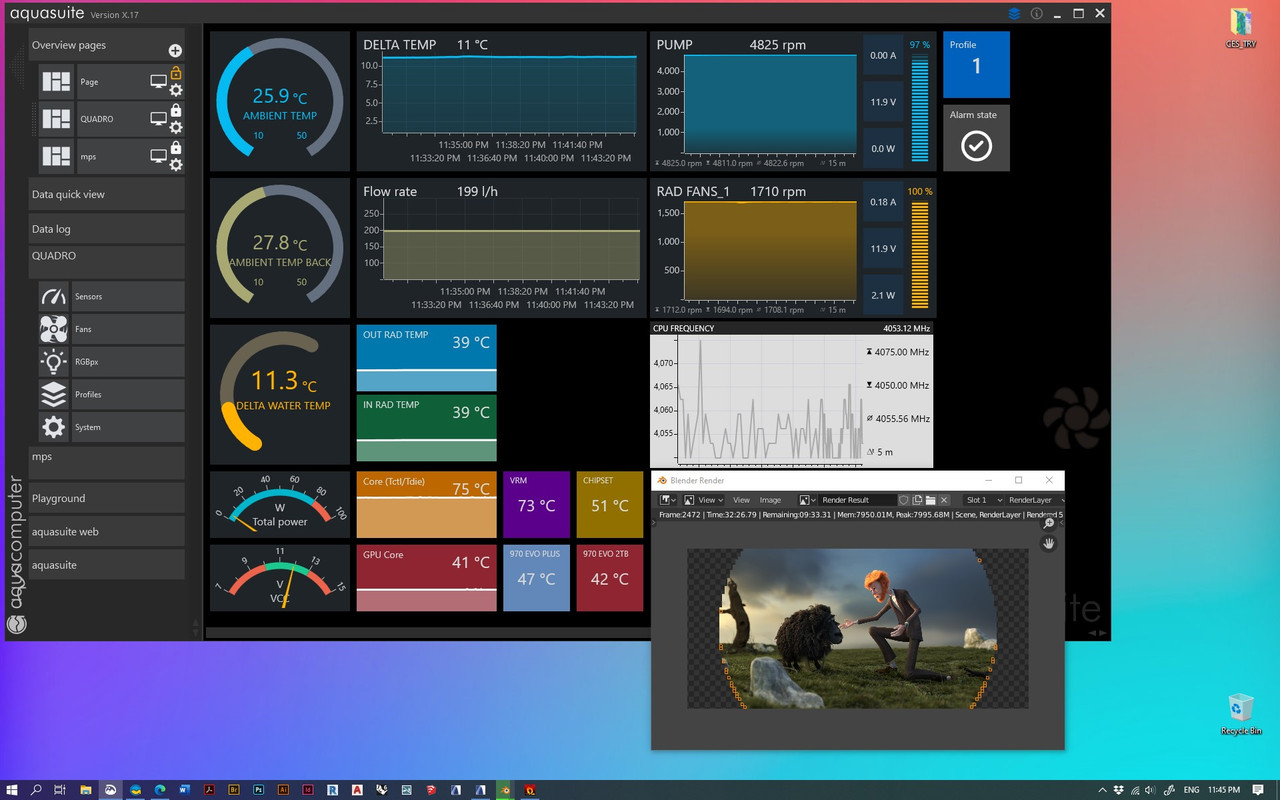Open the Data log section

pyautogui.click(x=106, y=229)
